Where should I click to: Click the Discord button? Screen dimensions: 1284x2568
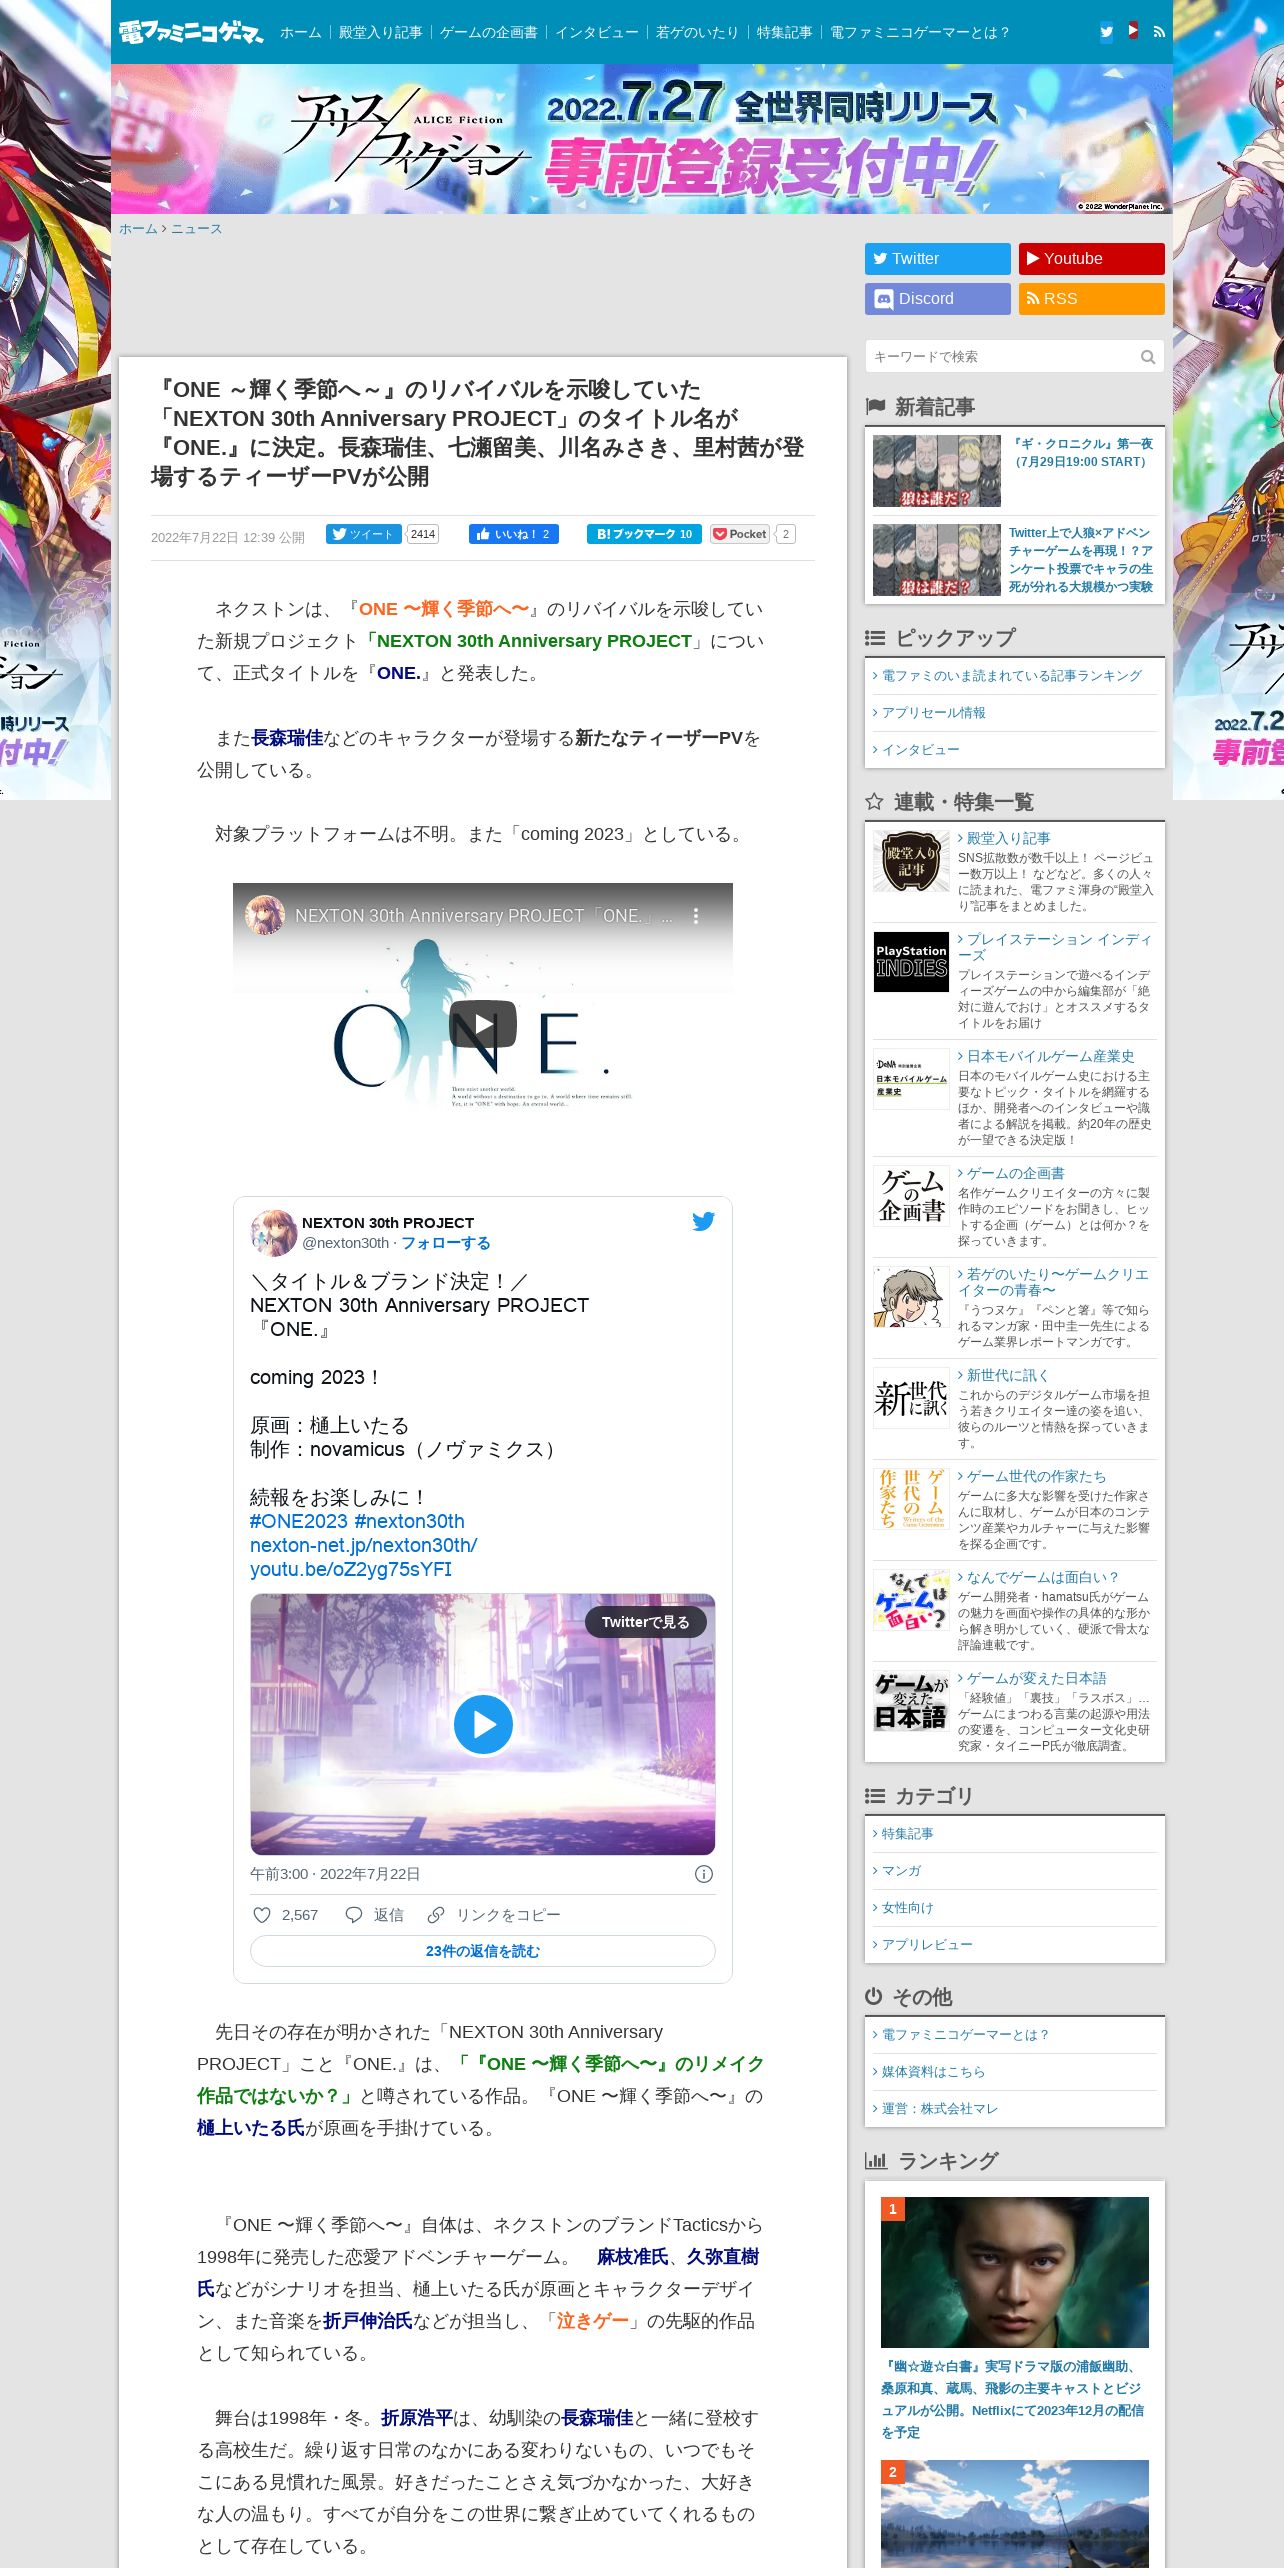(x=938, y=298)
